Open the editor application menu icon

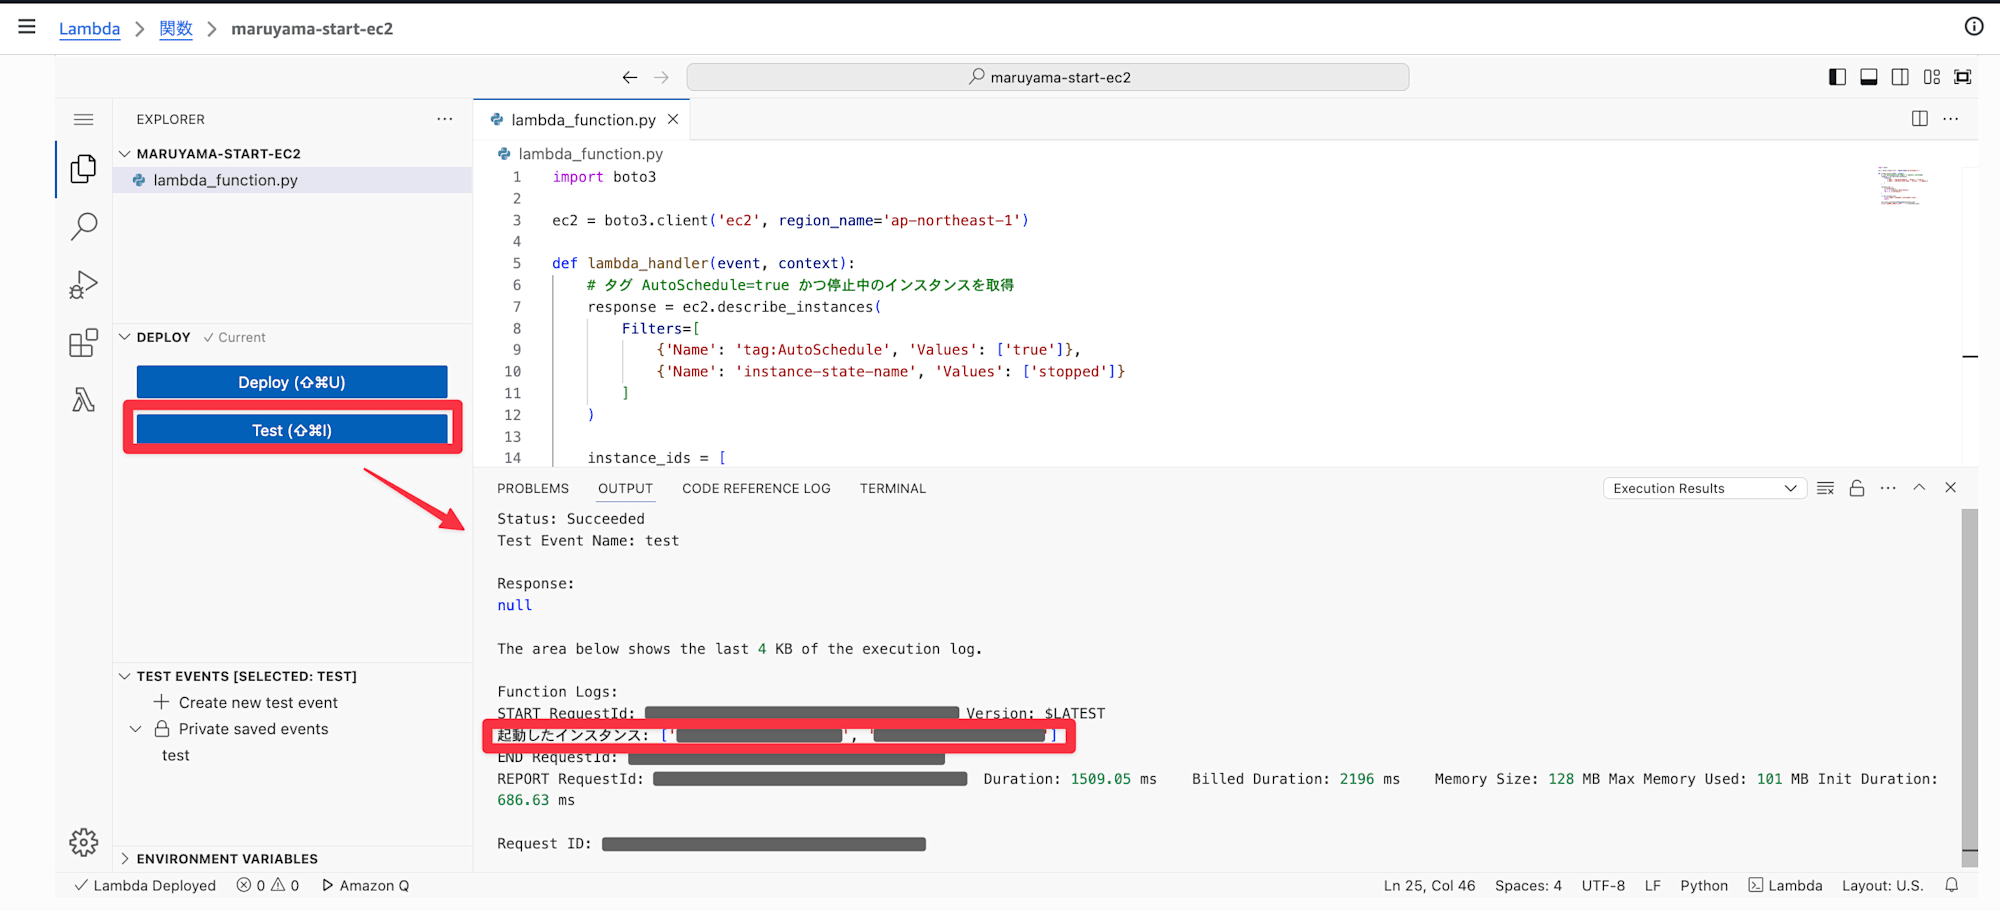pos(84,119)
